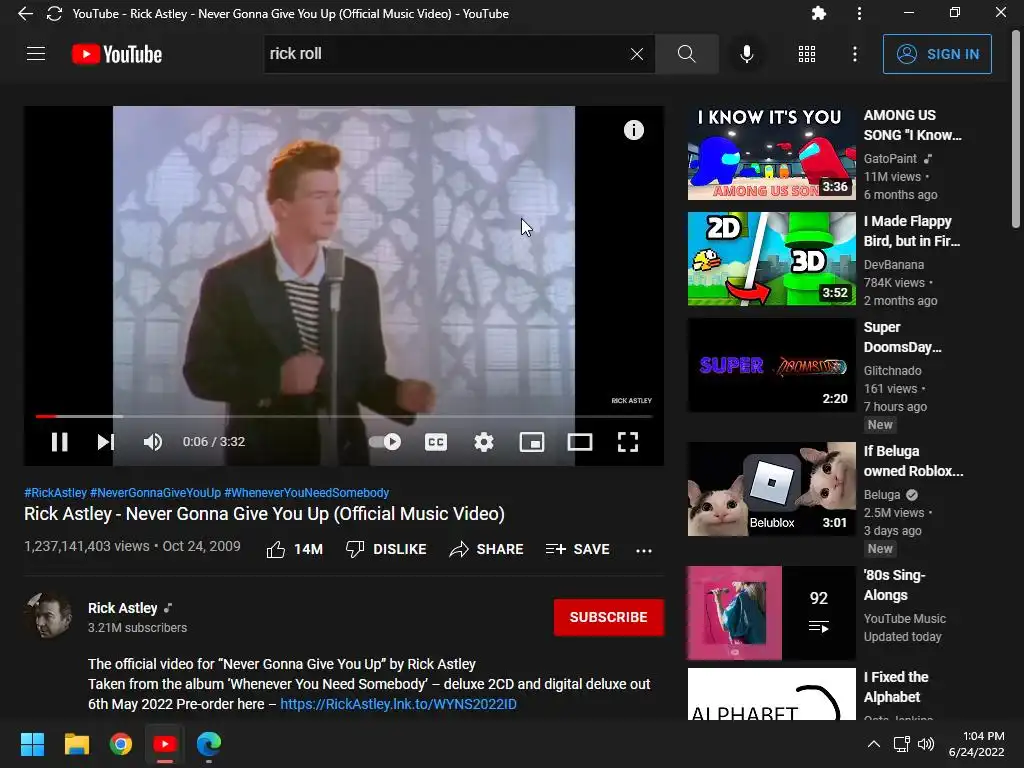This screenshot has width=1024, height=768.
Task: Open the GatoPaint channel name
Action: [x=890, y=159]
